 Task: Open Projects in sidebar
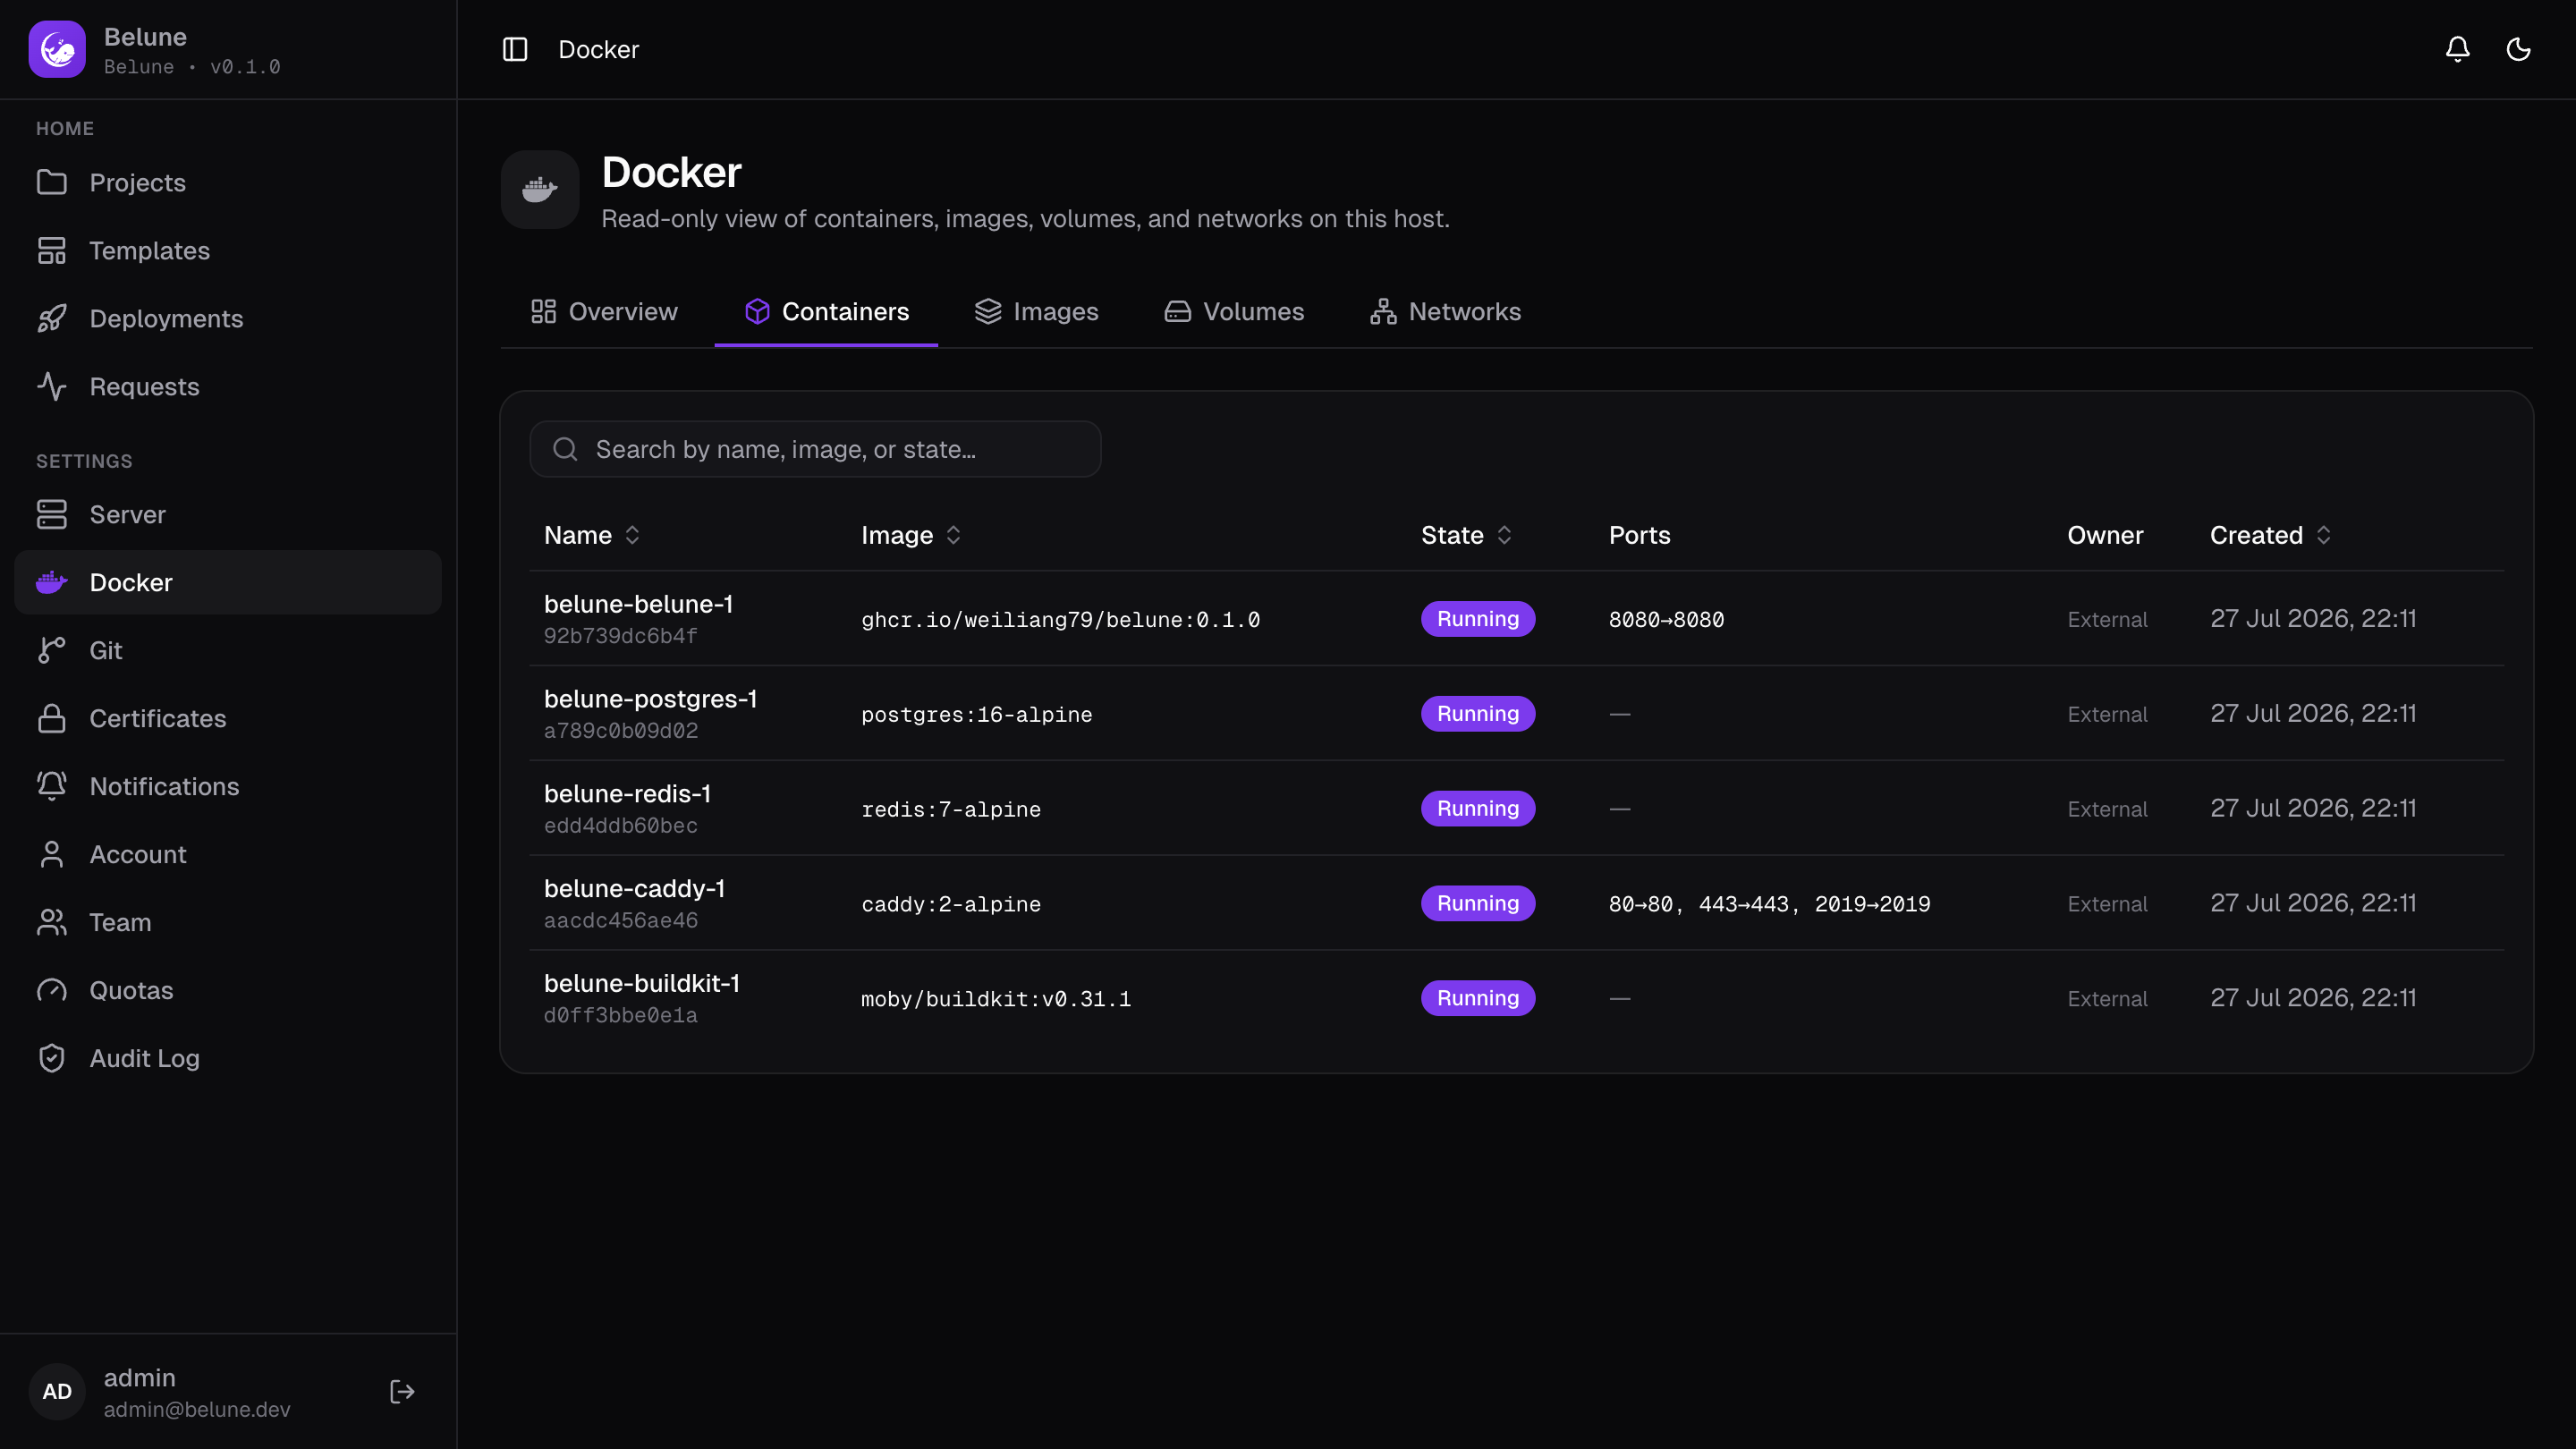coord(228,182)
